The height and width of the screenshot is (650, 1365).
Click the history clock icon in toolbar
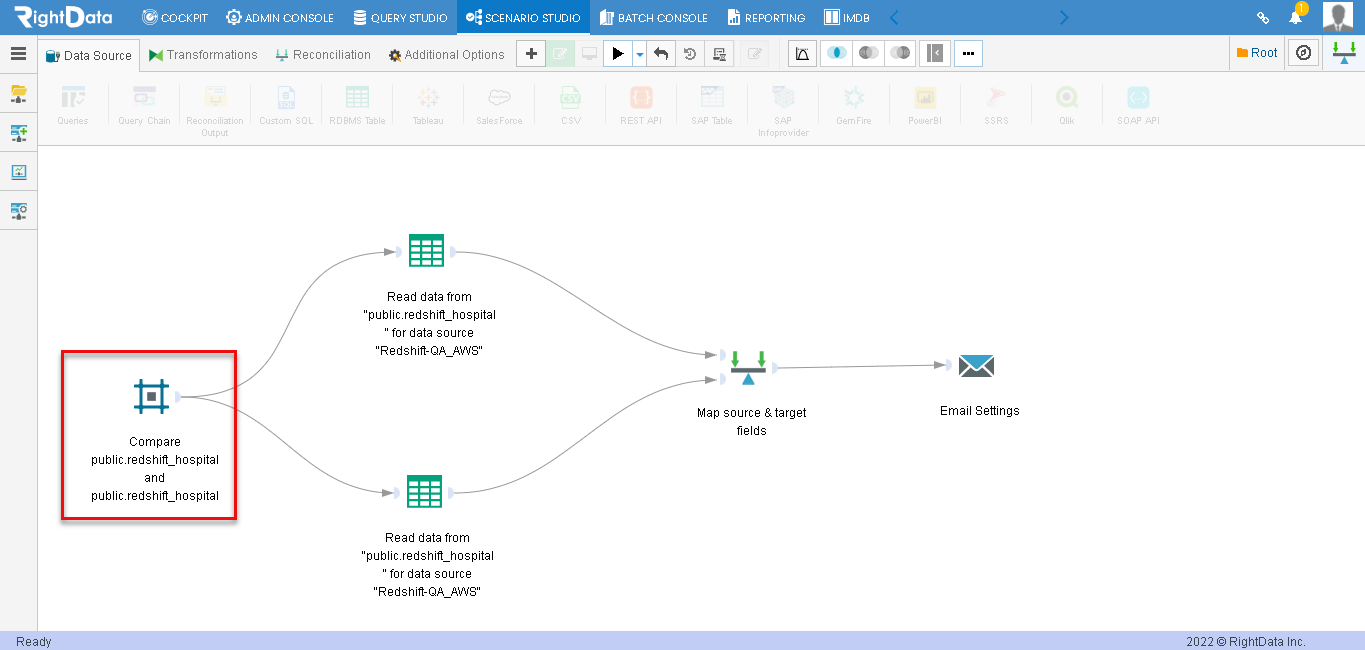pyautogui.click(x=690, y=54)
